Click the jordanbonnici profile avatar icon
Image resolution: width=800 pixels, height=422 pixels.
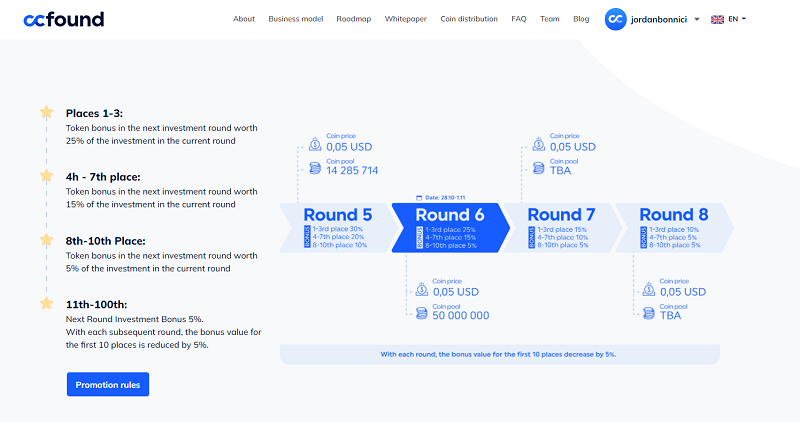point(615,19)
